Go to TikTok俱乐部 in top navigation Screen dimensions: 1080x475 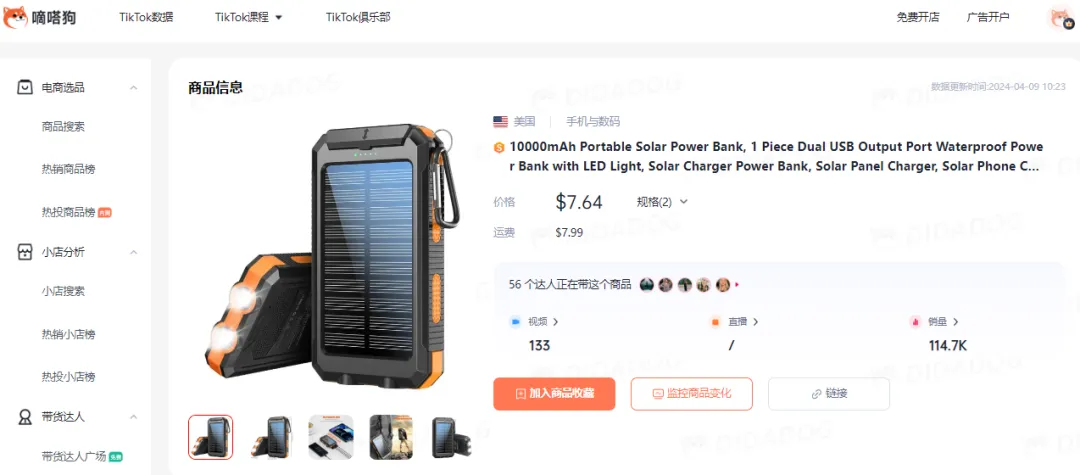tap(358, 17)
